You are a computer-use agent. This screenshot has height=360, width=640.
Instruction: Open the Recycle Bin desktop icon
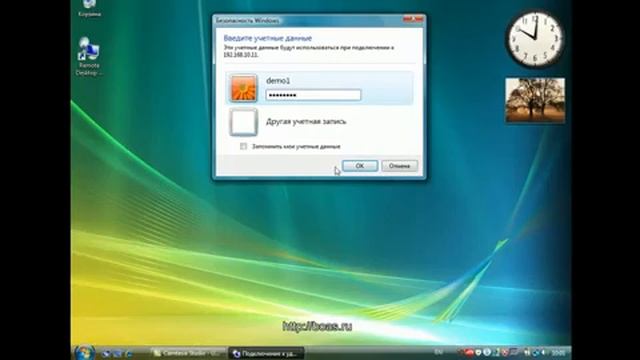pos(89,8)
